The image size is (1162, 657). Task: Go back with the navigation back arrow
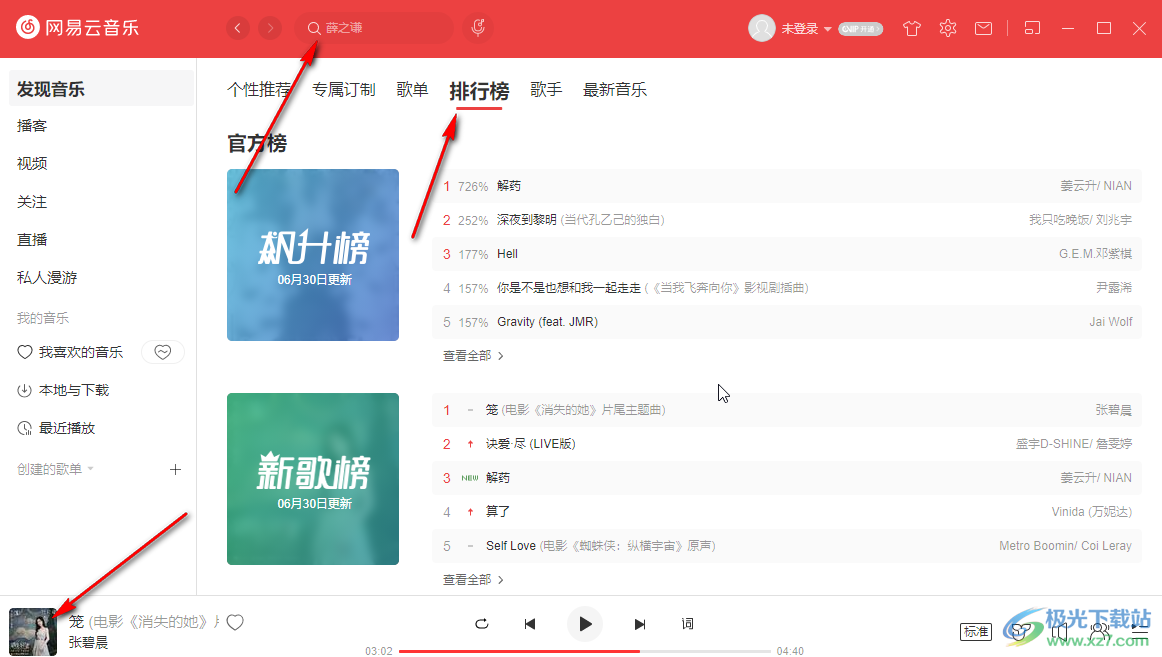[237, 28]
